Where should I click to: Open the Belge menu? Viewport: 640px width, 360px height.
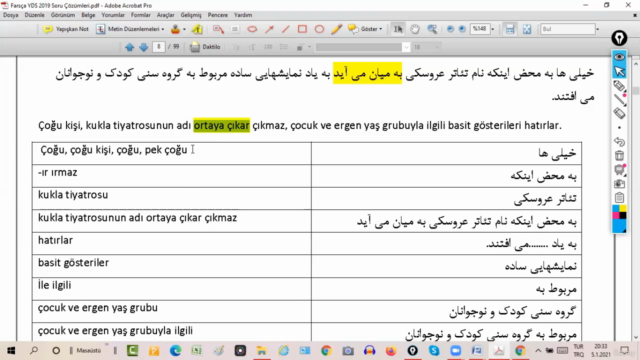pos(88,15)
